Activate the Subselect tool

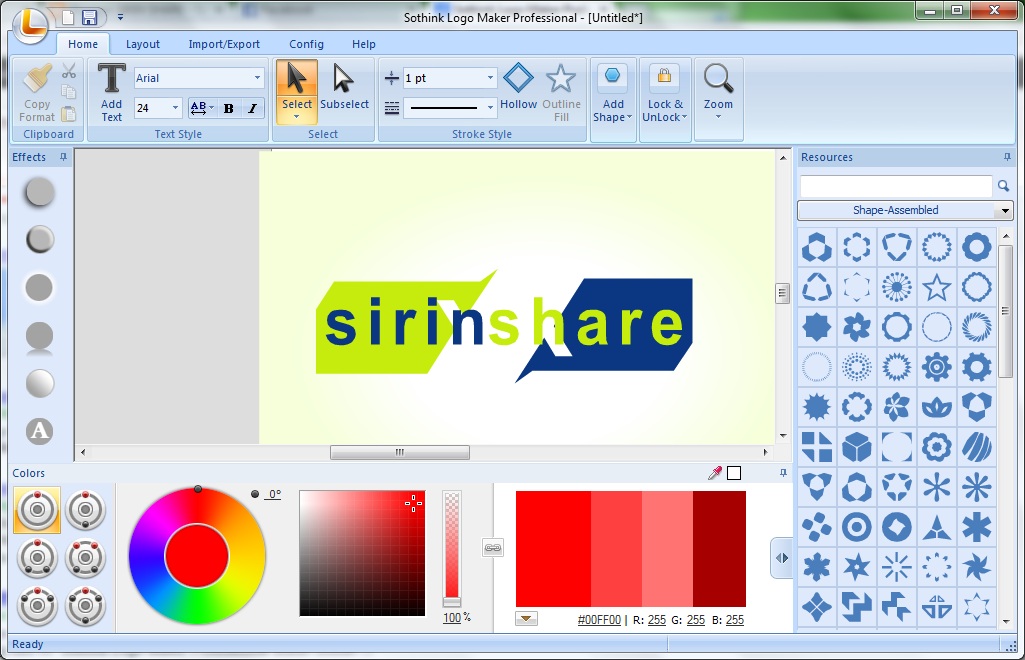pyautogui.click(x=344, y=90)
